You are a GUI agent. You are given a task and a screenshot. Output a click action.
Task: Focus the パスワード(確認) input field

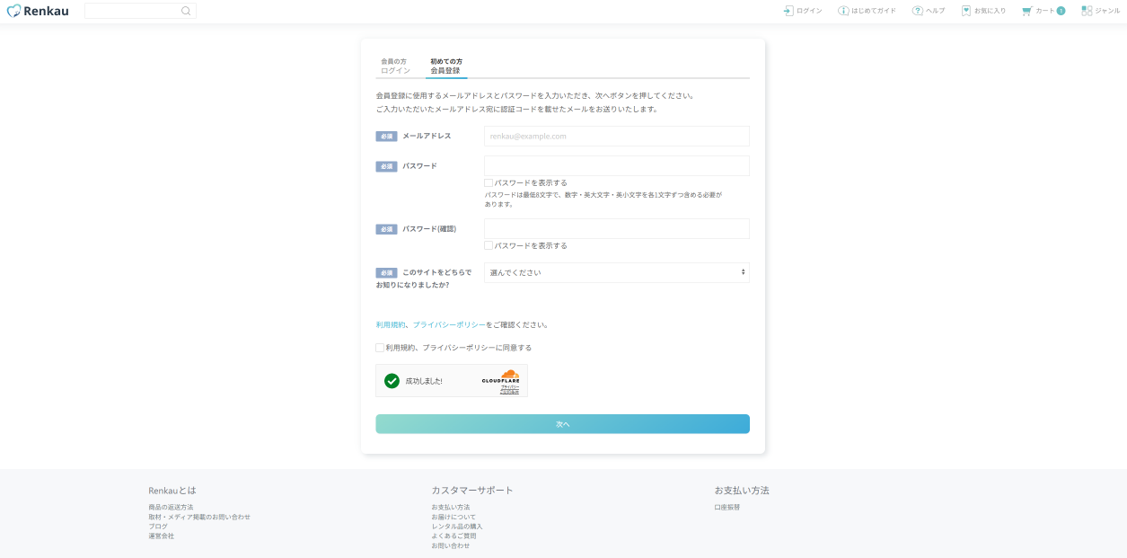[617, 229]
